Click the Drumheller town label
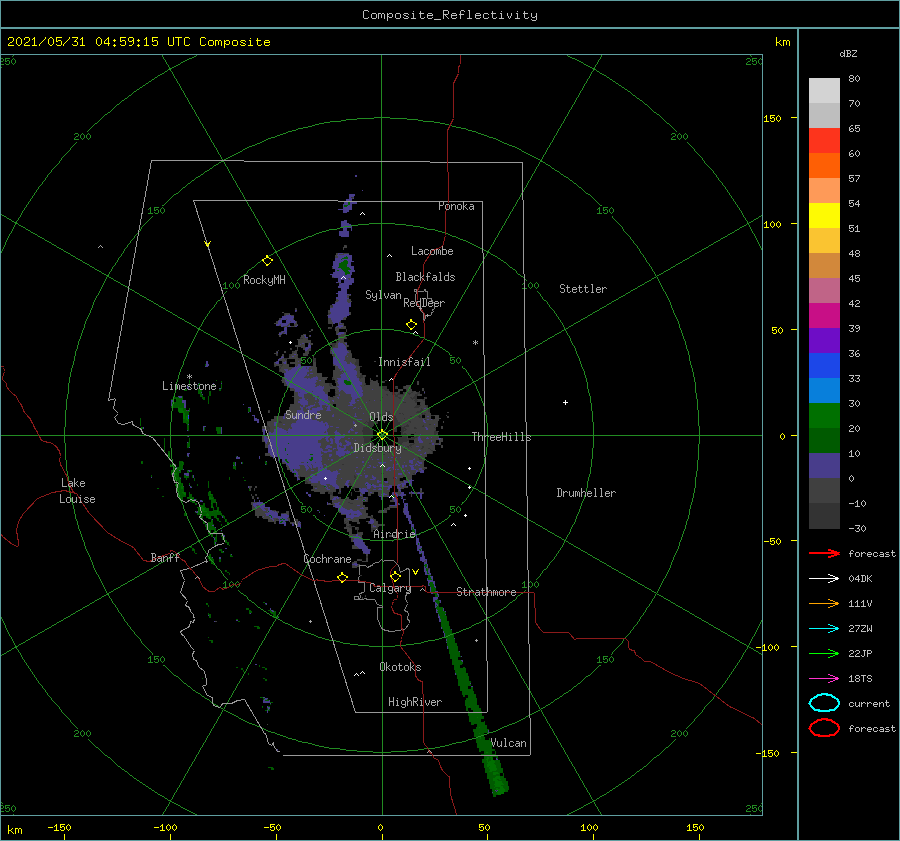This screenshot has width=900, height=841. (x=586, y=493)
